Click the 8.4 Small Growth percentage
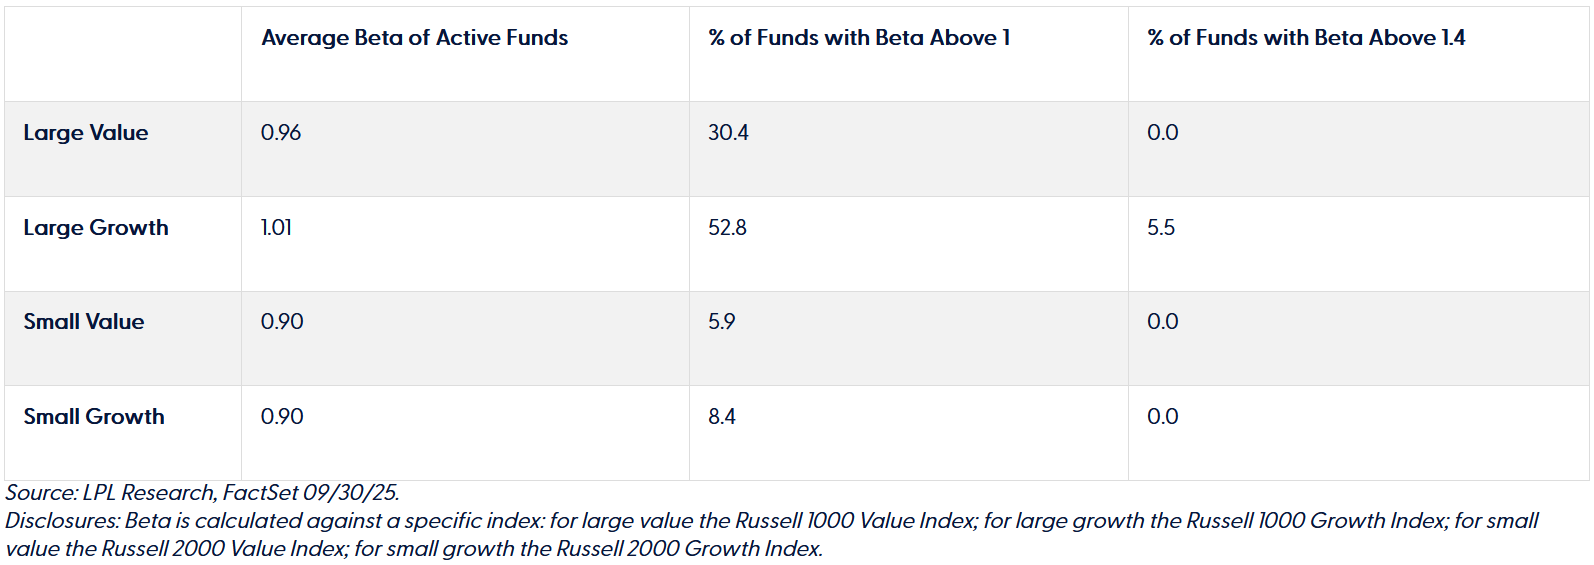The width and height of the screenshot is (1594, 565). (721, 417)
